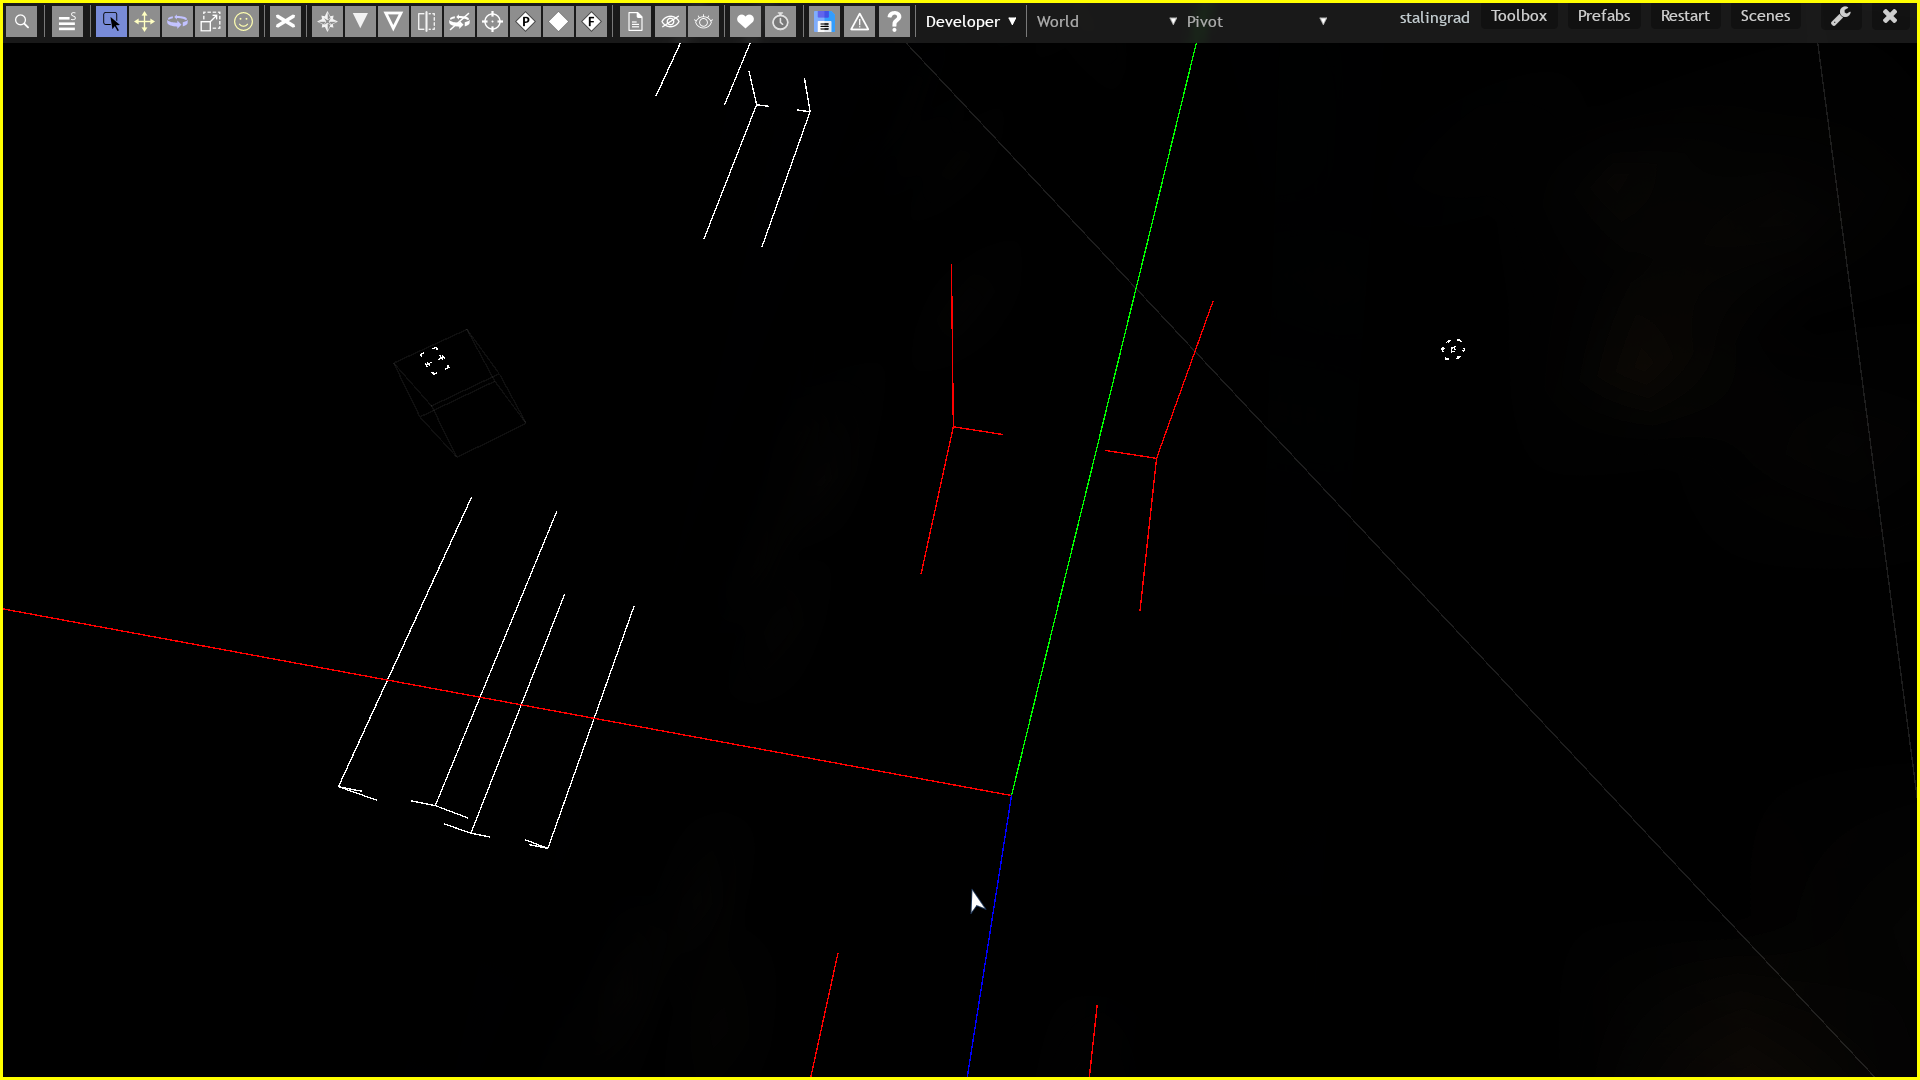Select the move translate tool
Screen dimensions: 1920x1080
144,21
